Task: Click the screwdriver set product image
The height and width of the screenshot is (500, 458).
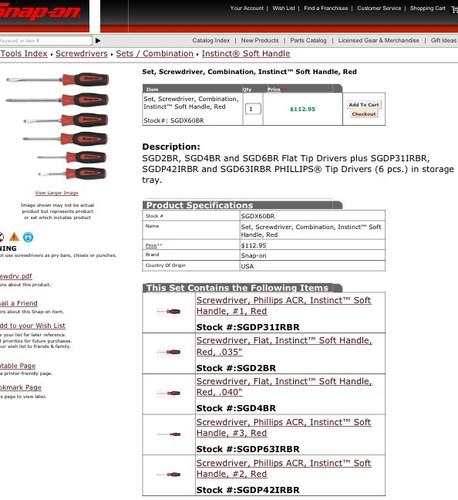Action: tap(57, 127)
